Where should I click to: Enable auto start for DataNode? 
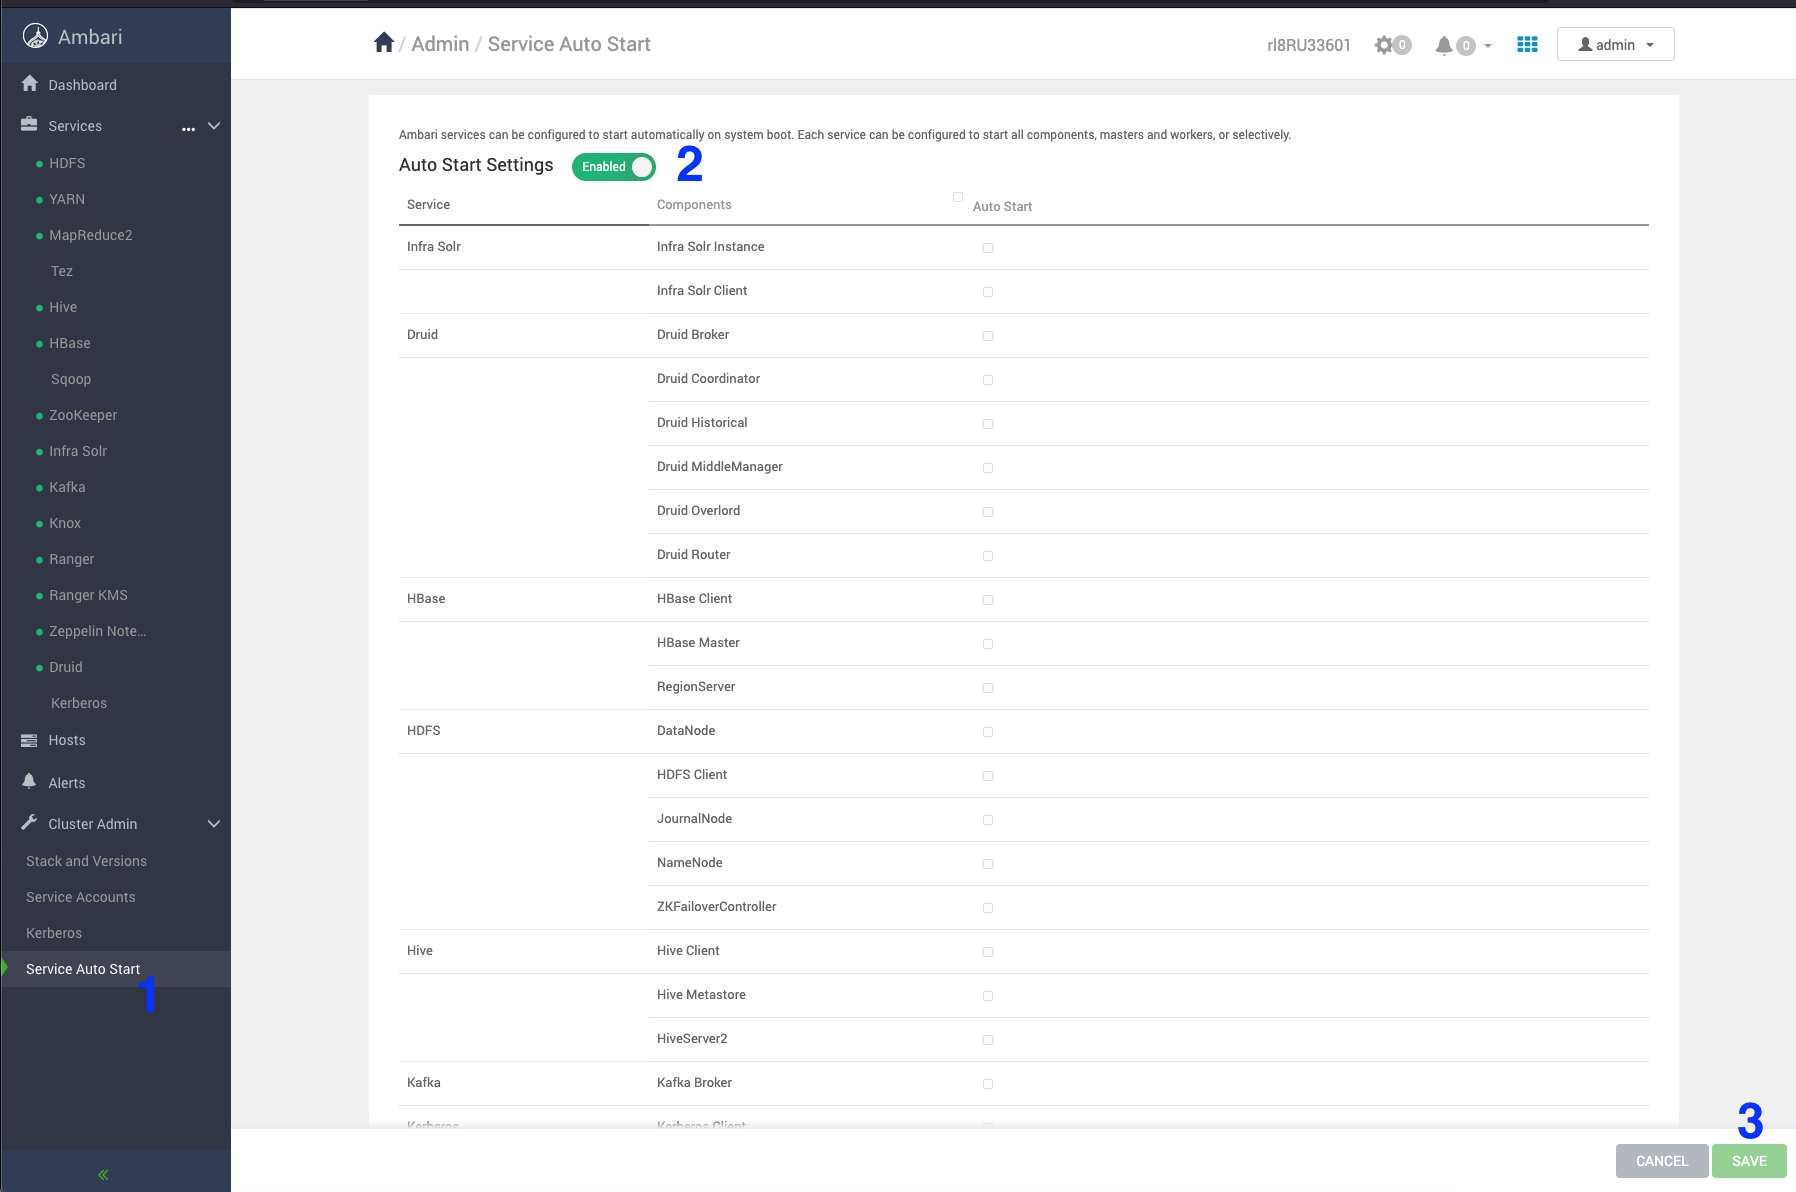pyautogui.click(x=988, y=732)
